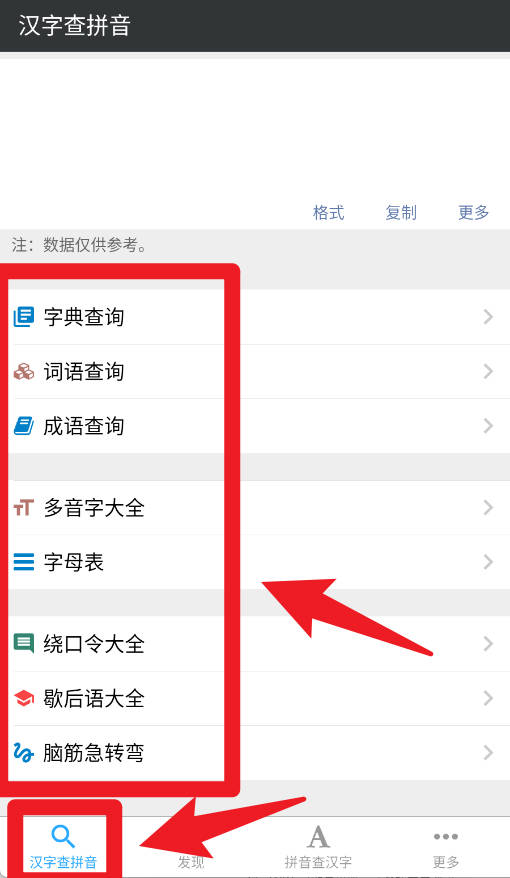Focus the blank Chinese text input area
Image resolution: width=510 pixels, height=878 pixels.
pyautogui.click(x=255, y=127)
